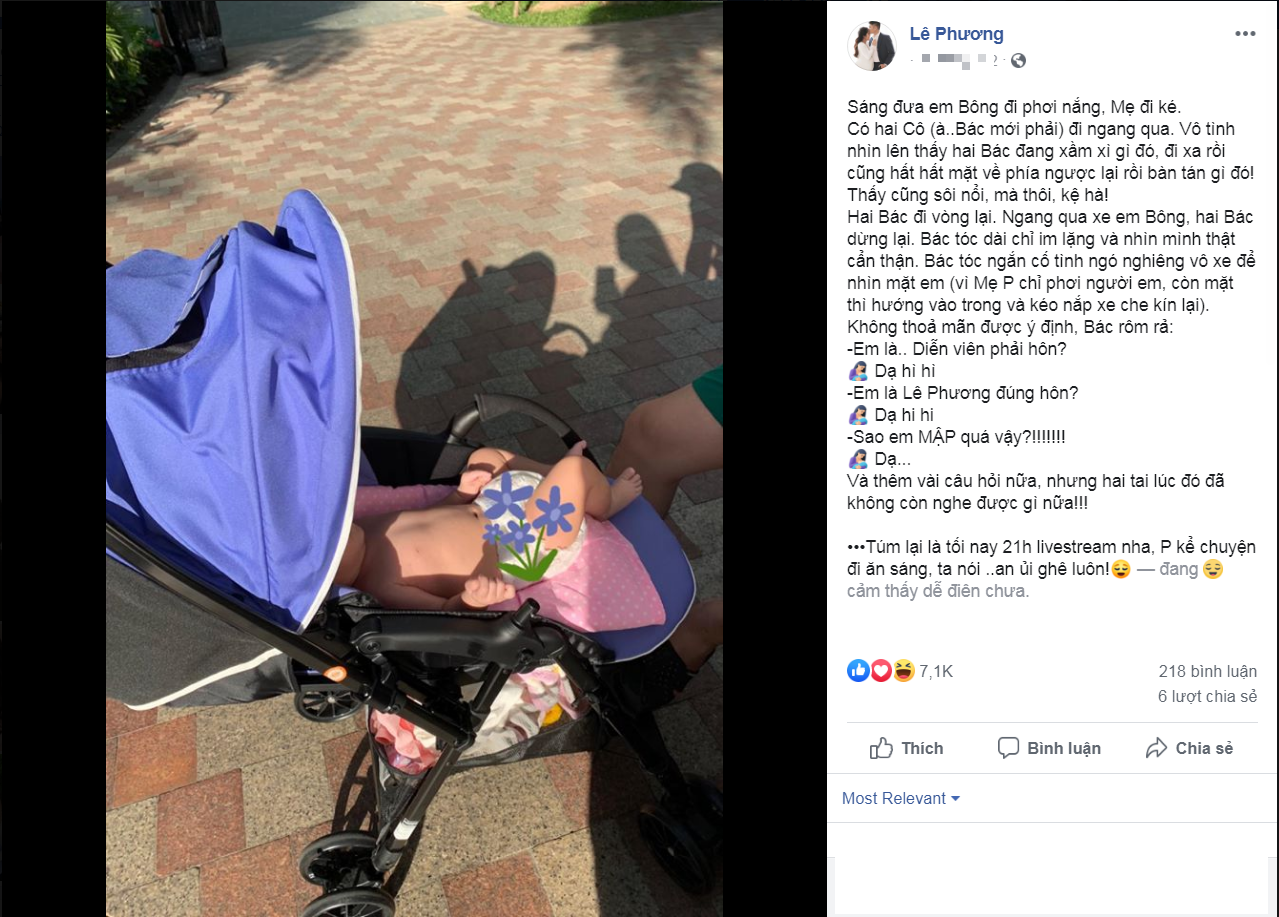
Task: Expand the Most Relevant comment sort dropdown
Action: point(901,798)
